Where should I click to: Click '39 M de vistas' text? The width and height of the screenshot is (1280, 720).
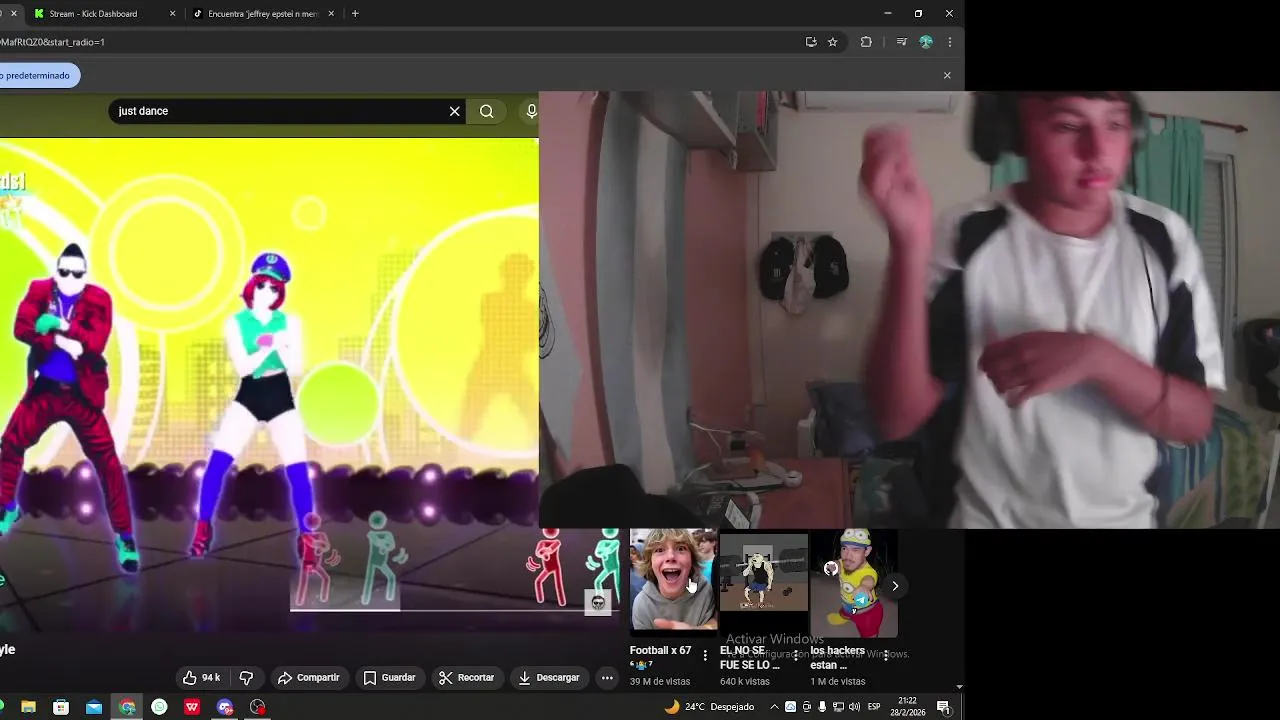pos(660,682)
